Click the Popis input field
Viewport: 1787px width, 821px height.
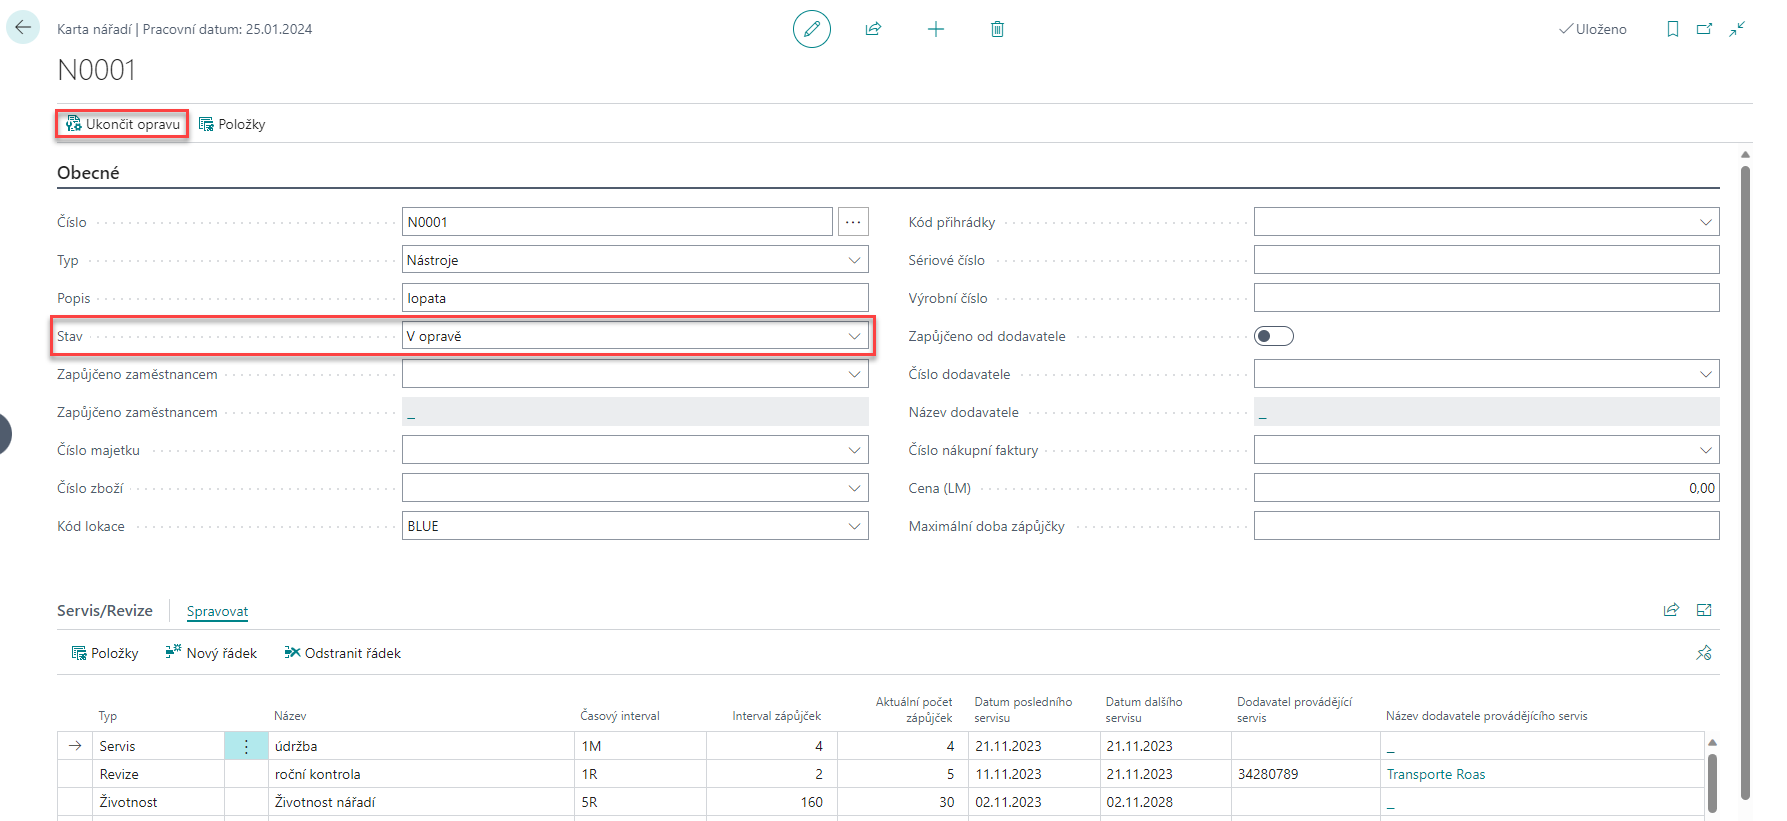click(x=634, y=298)
